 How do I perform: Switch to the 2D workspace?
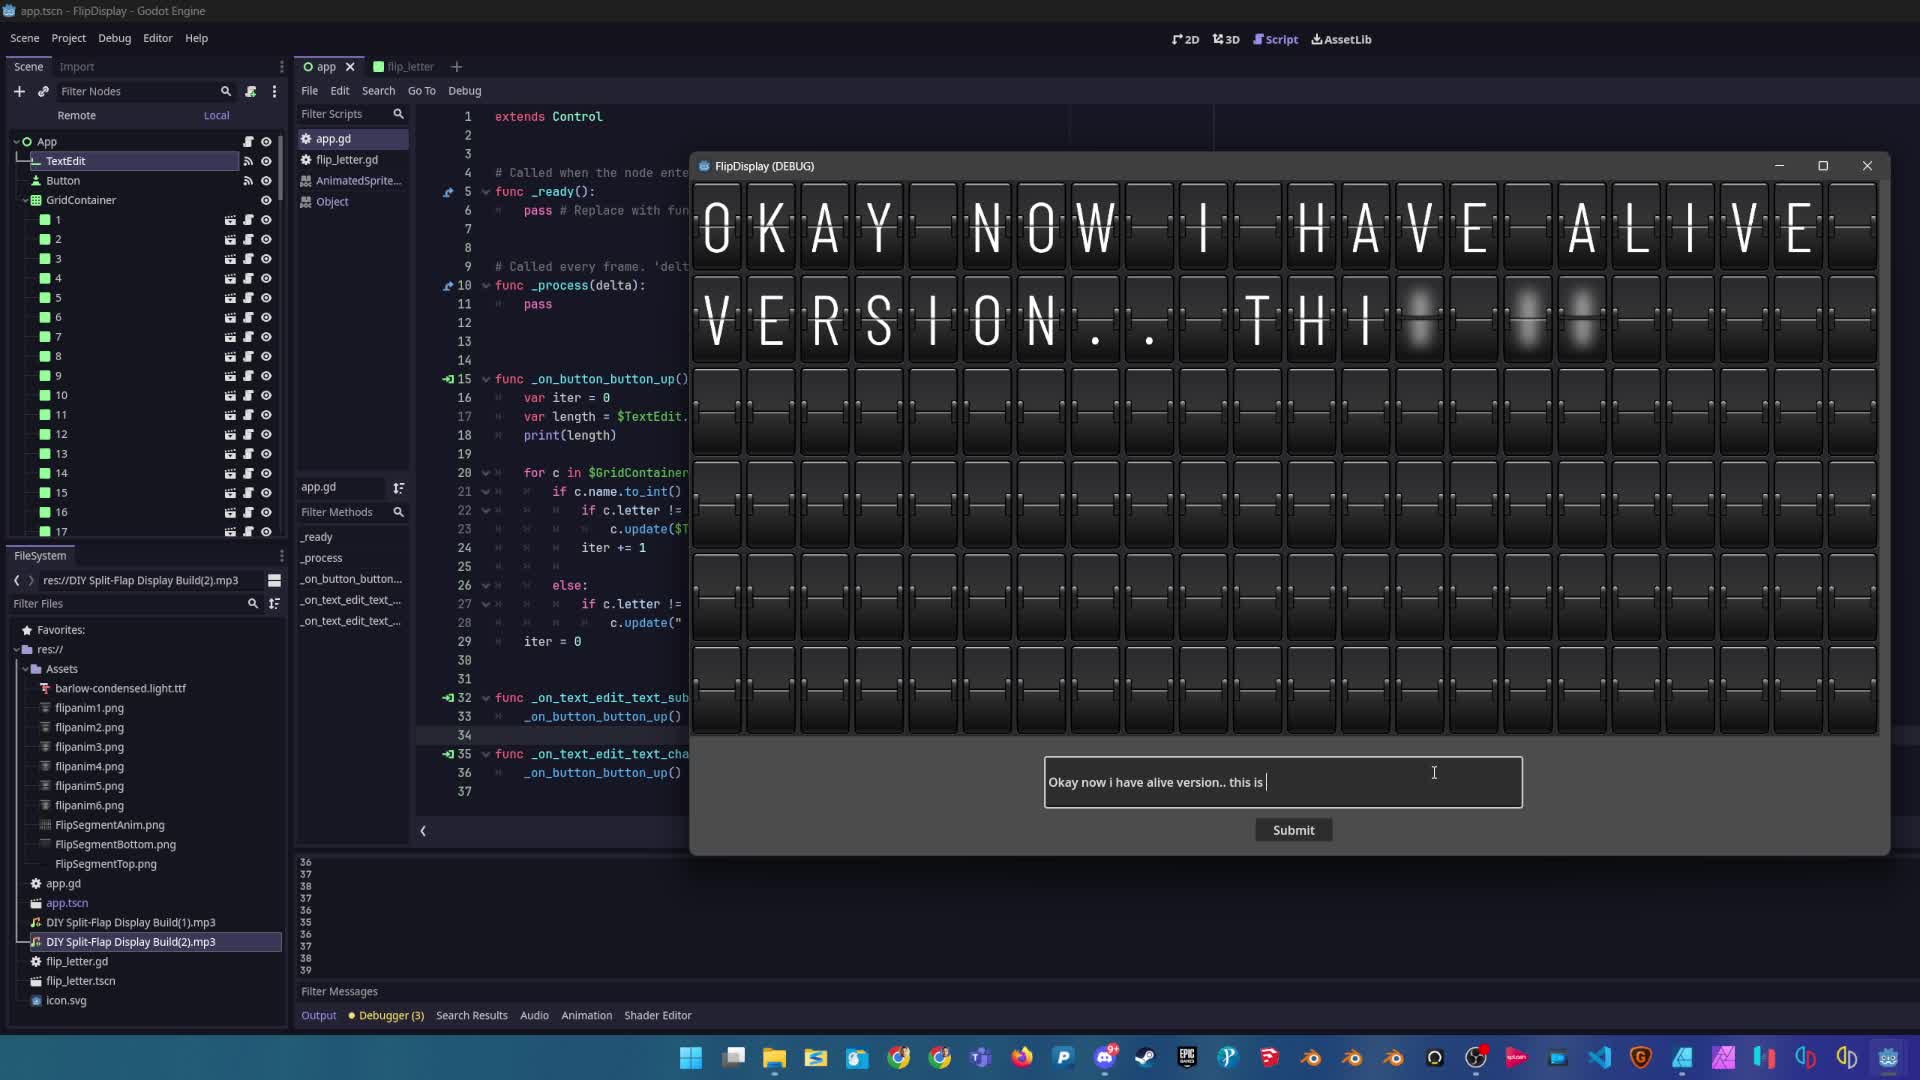pos(1185,39)
